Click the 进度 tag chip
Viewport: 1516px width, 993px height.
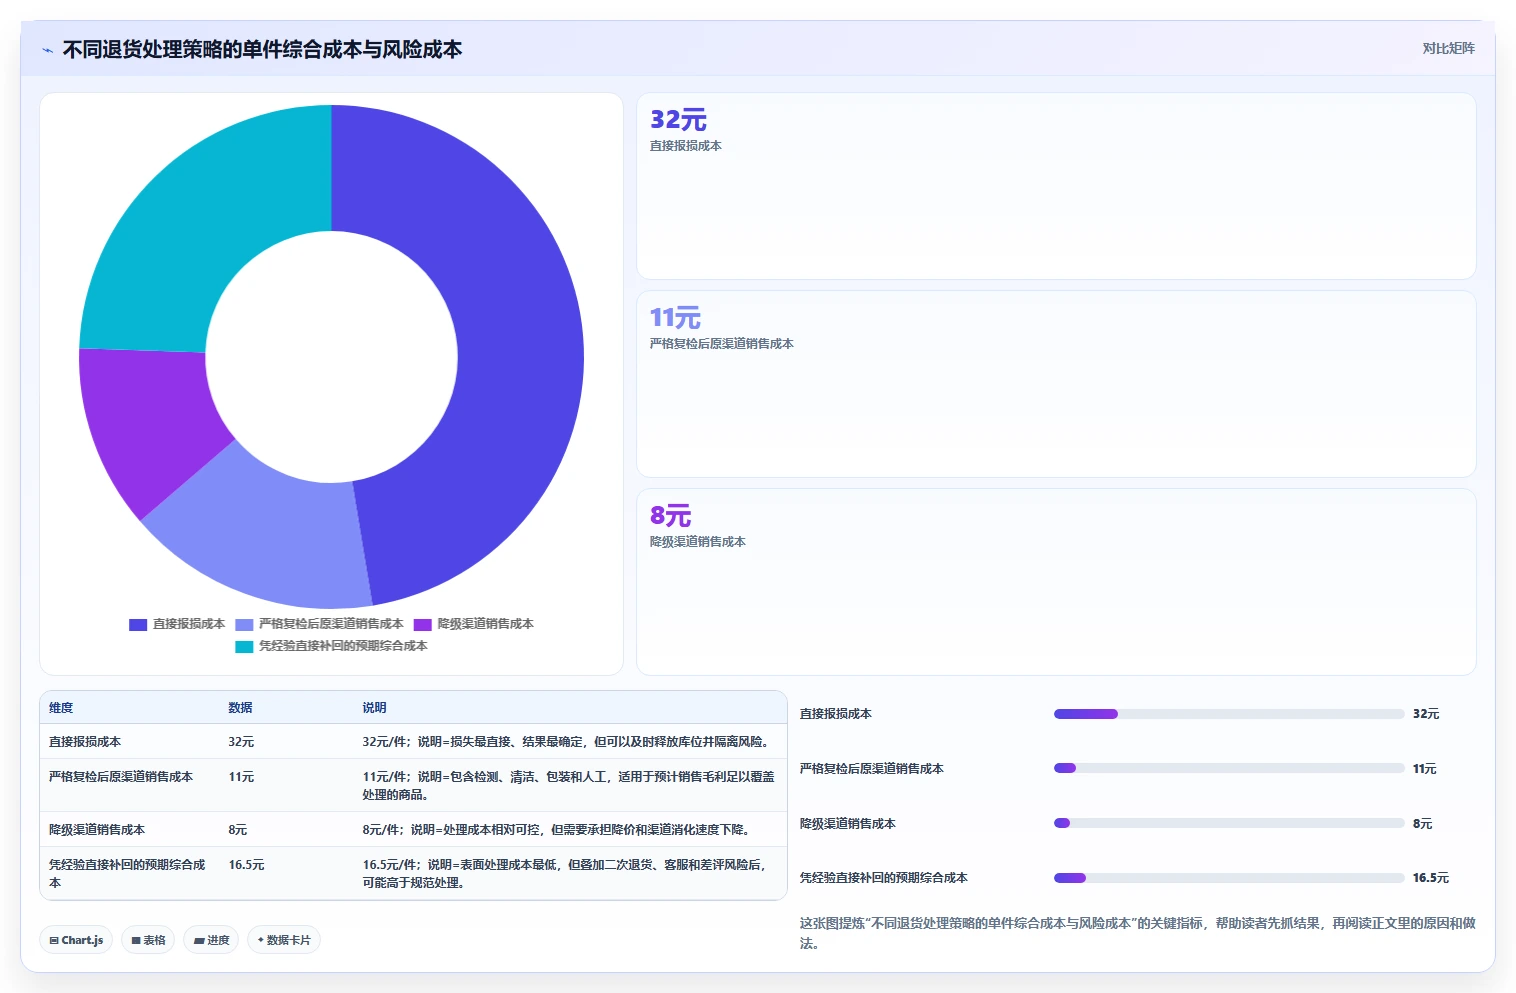pyautogui.click(x=211, y=940)
